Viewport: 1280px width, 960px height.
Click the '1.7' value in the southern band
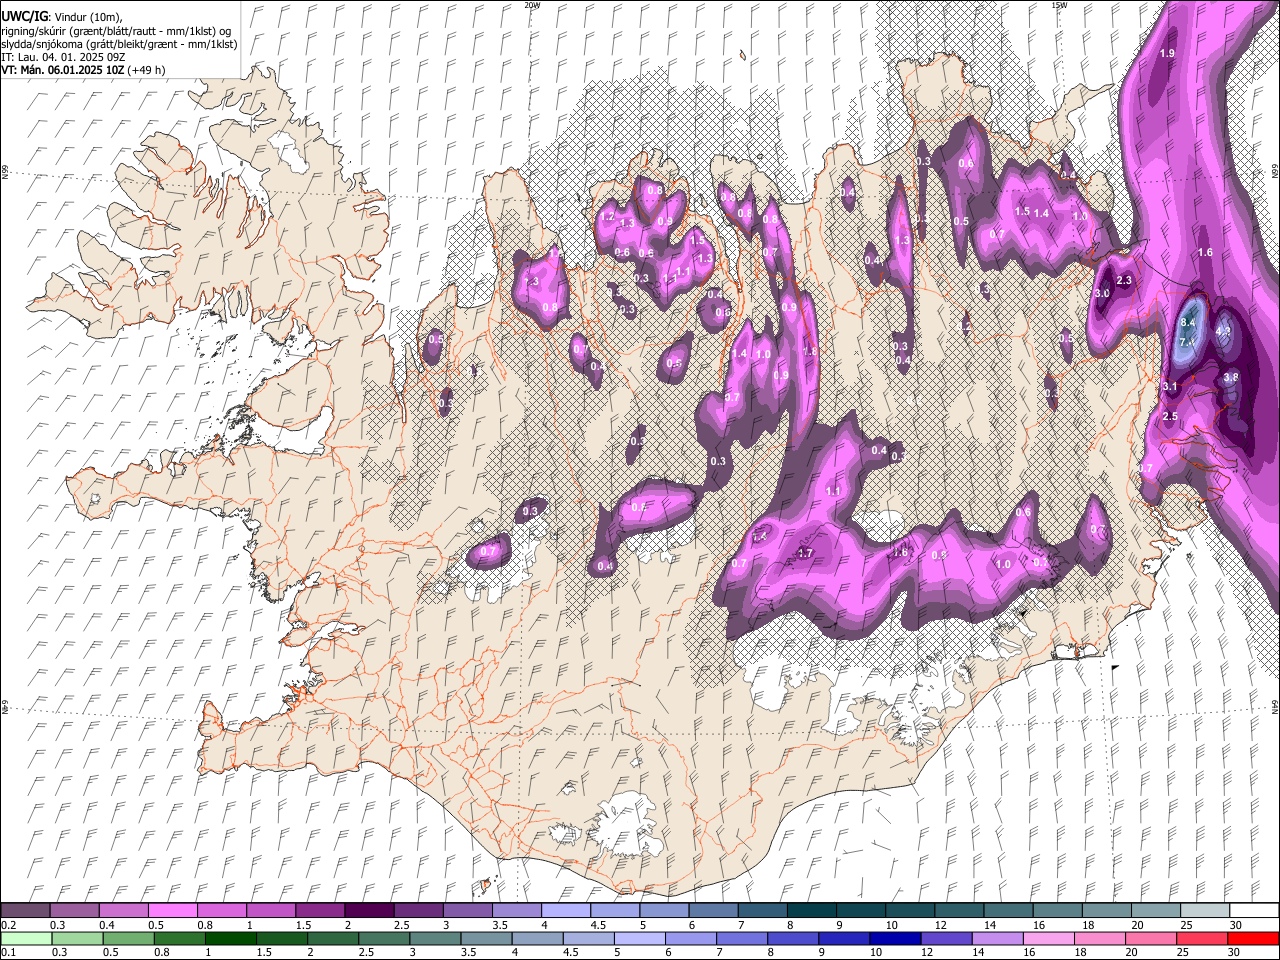click(x=806, y=553)
